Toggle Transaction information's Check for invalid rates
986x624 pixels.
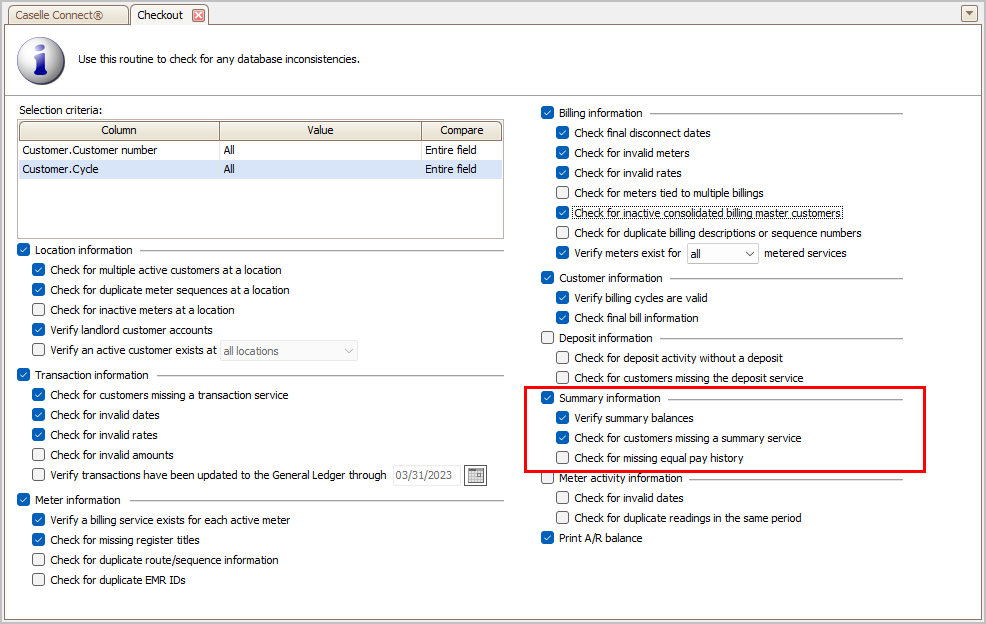39,435
